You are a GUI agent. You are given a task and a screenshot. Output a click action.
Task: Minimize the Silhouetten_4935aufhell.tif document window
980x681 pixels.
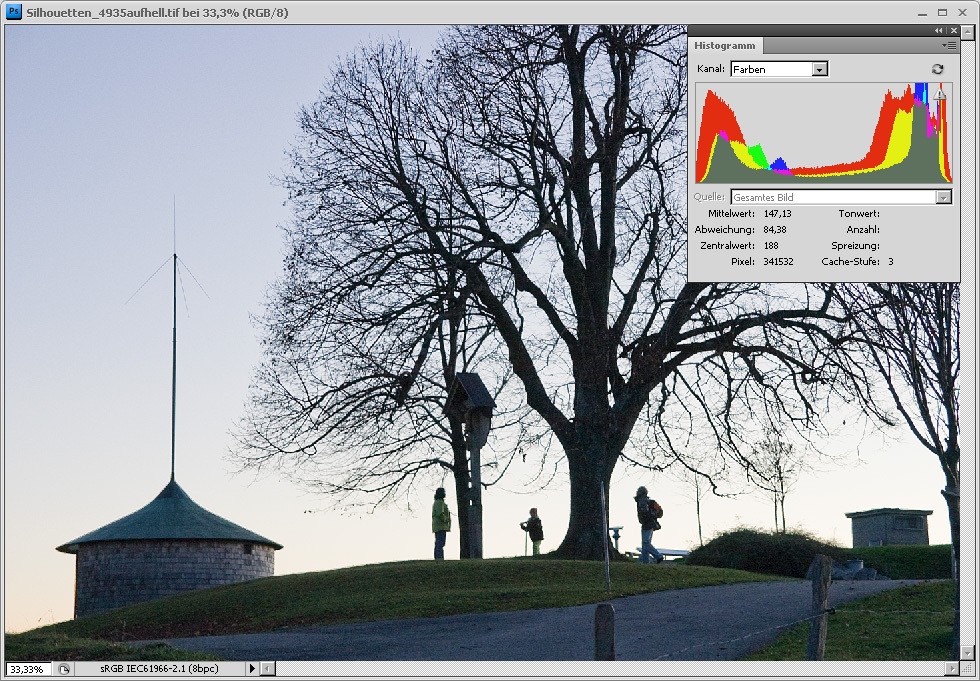coord(921,12)
